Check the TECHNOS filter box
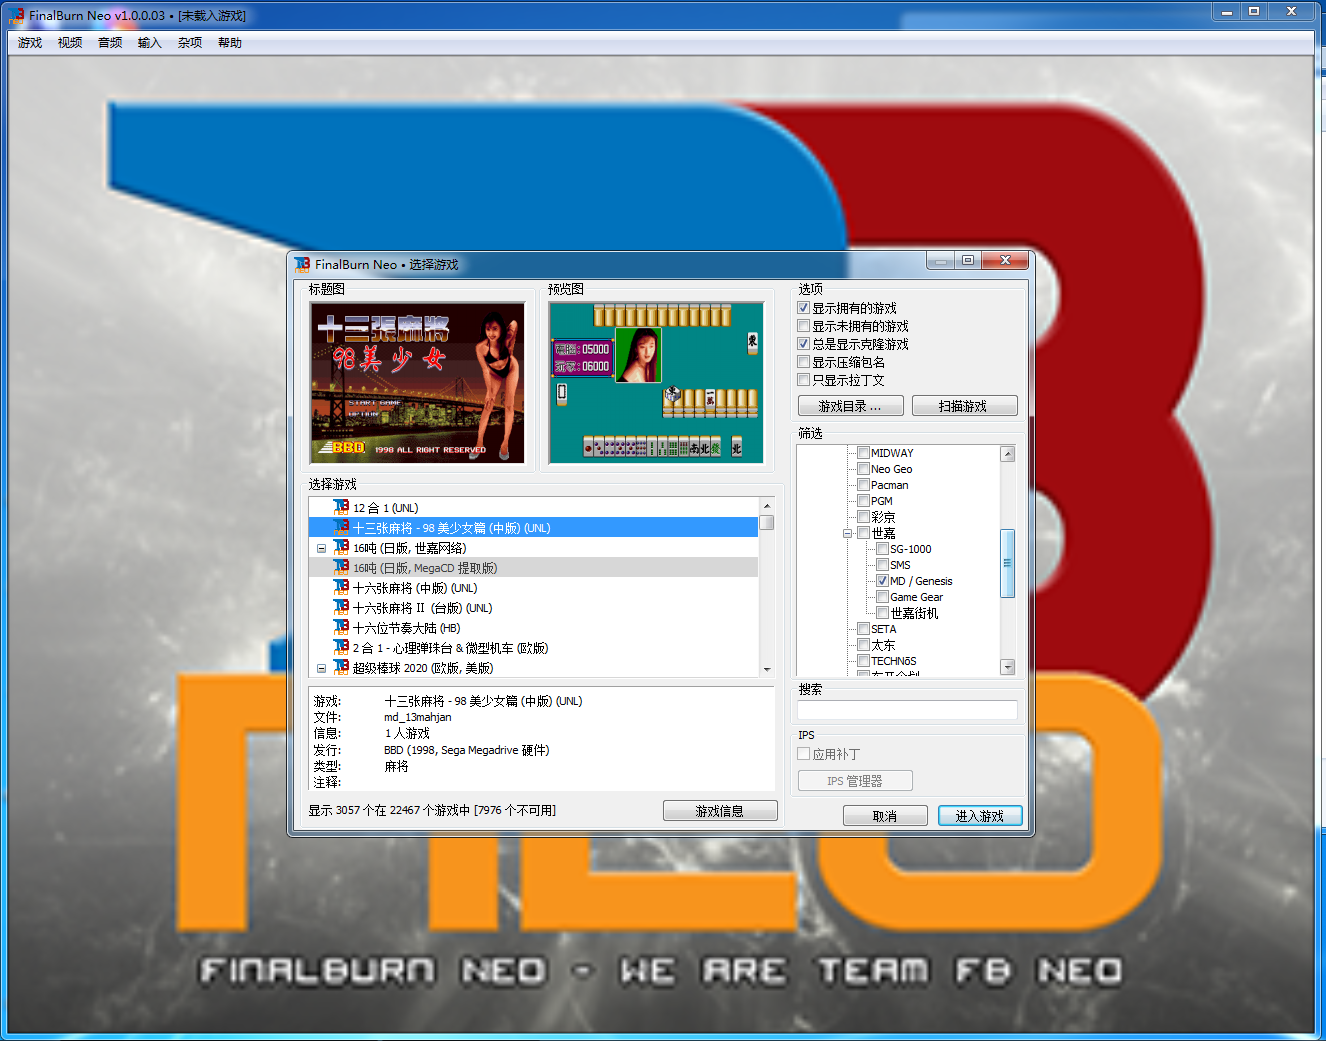 [863, 661]
